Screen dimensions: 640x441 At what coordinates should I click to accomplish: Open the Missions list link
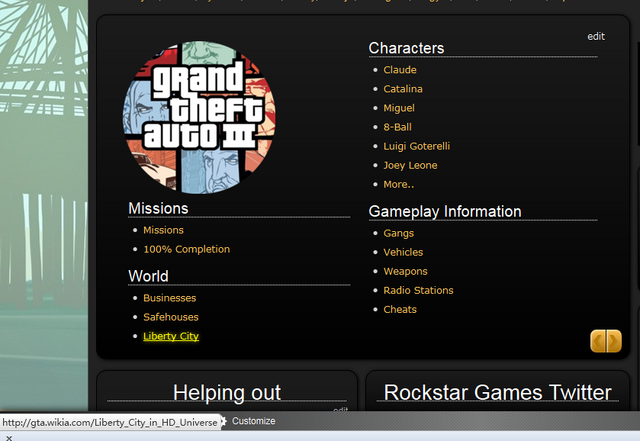pyautogui.click(x=163, y=230)
